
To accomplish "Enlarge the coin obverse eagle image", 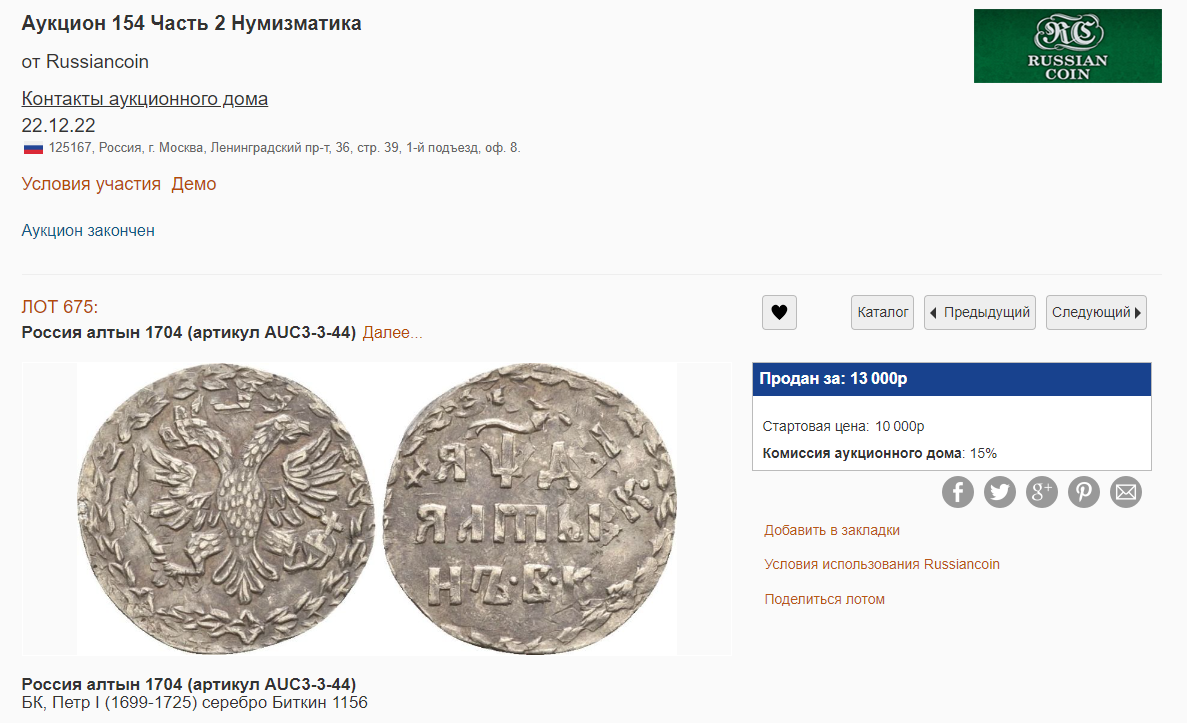I will [x=226, y=509].
